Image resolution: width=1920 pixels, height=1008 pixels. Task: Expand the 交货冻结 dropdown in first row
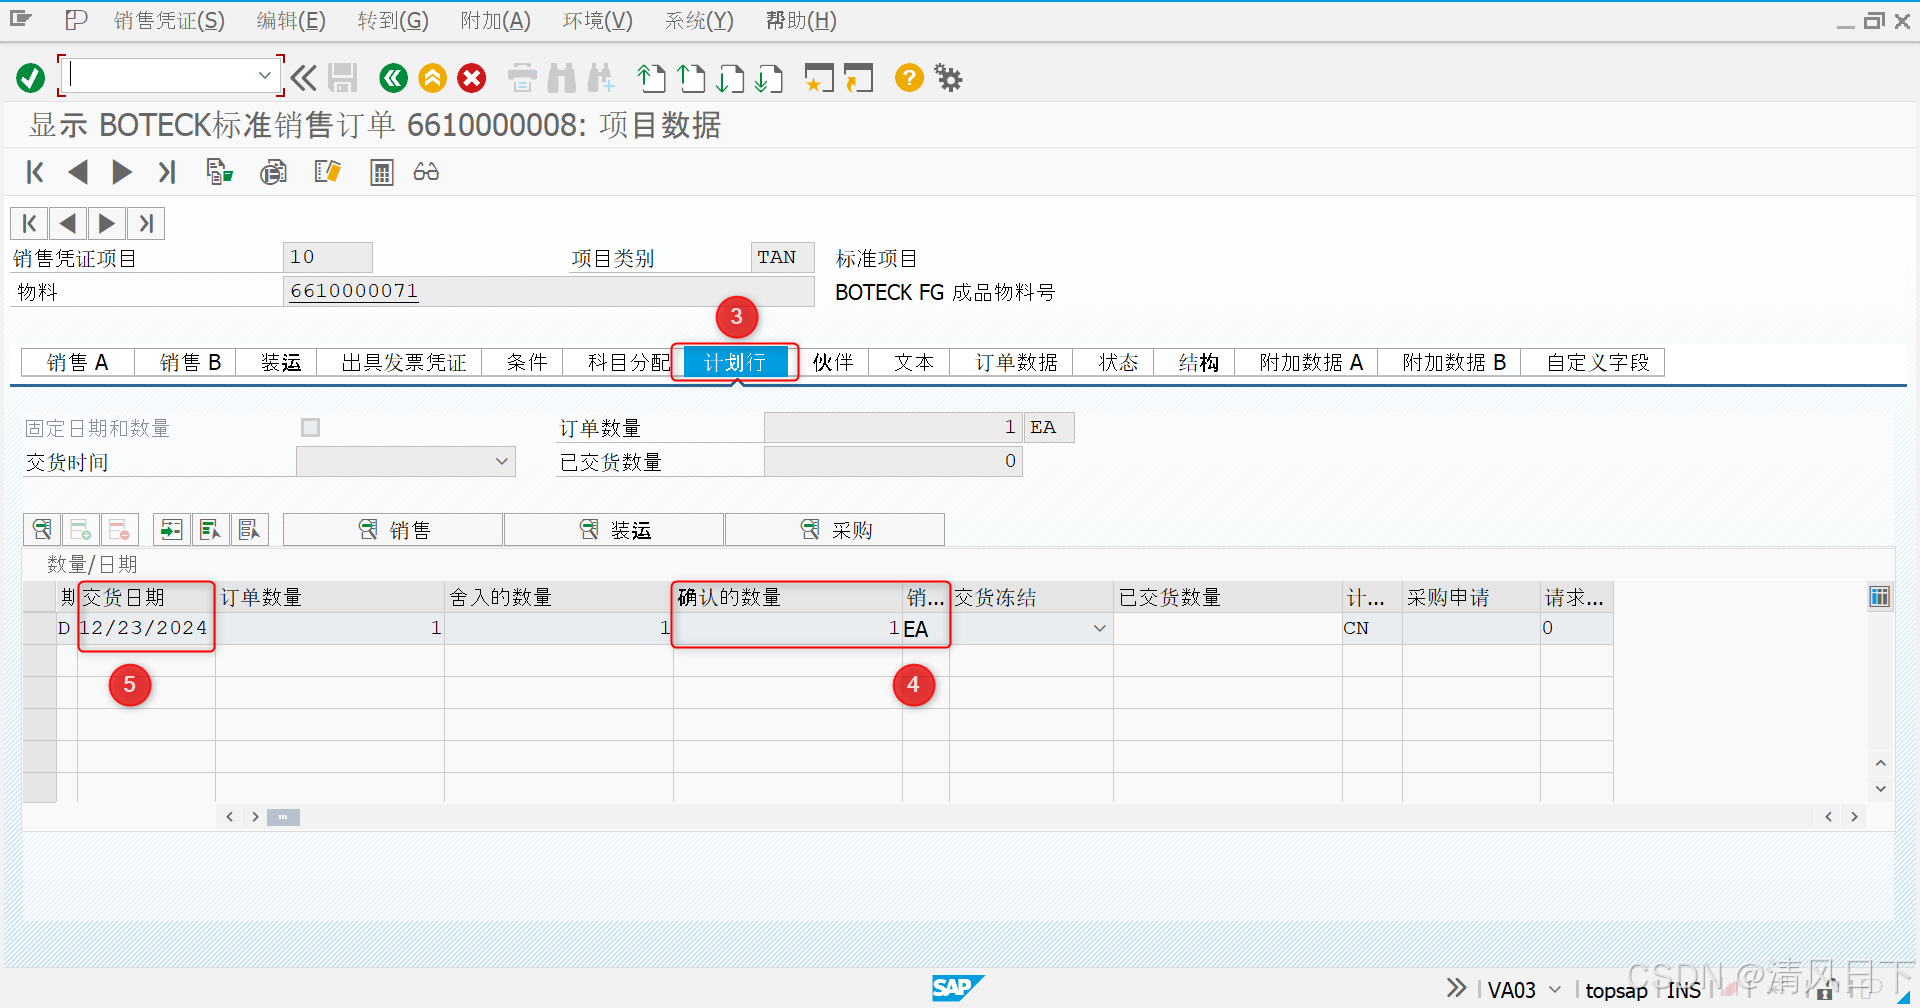[x=1099, y=628]
